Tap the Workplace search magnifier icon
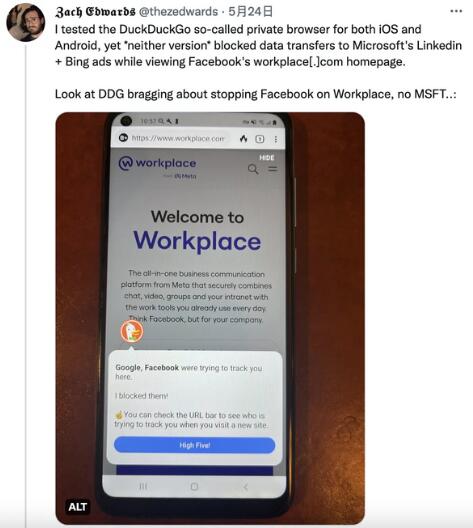Screen dimensions: 473x528 pyautogui.click(x=253, y=169)
